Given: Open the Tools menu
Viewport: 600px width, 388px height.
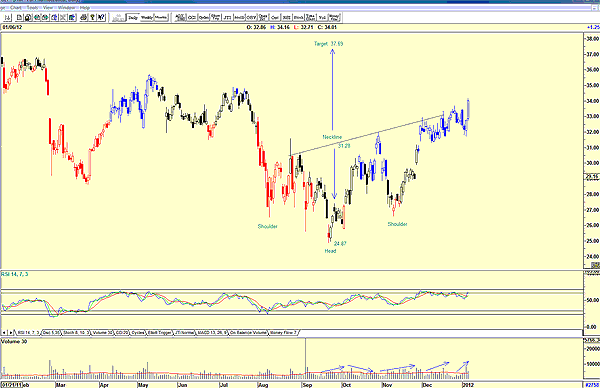Looking at the screenshot, I should pos(33,7).
